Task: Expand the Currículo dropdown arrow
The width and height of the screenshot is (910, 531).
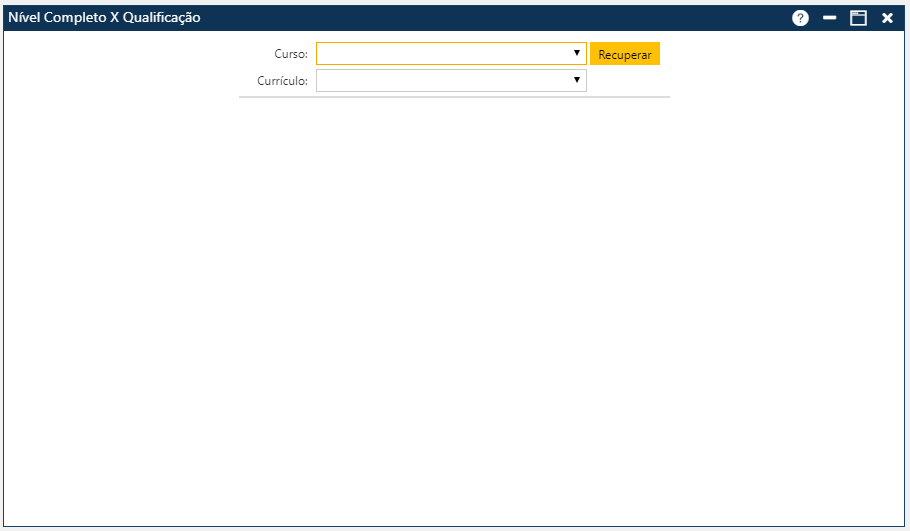Action: (577, 80)
